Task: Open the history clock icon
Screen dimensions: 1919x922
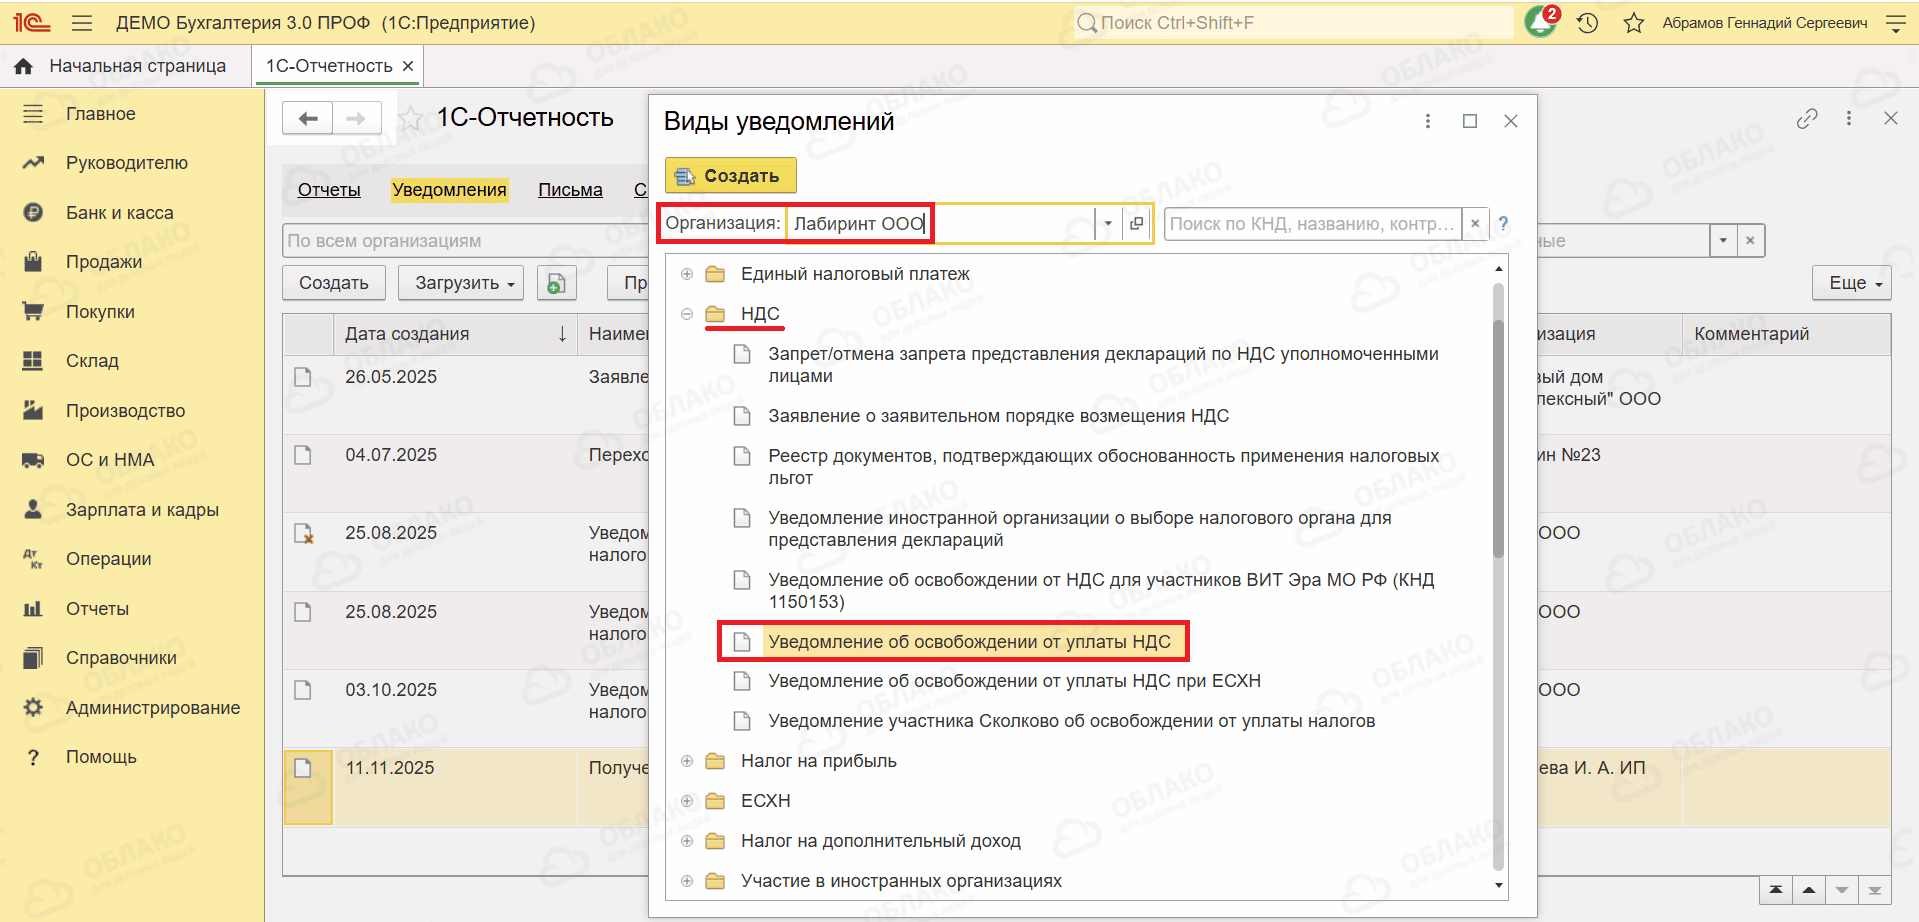Action: click(1588, 23)
